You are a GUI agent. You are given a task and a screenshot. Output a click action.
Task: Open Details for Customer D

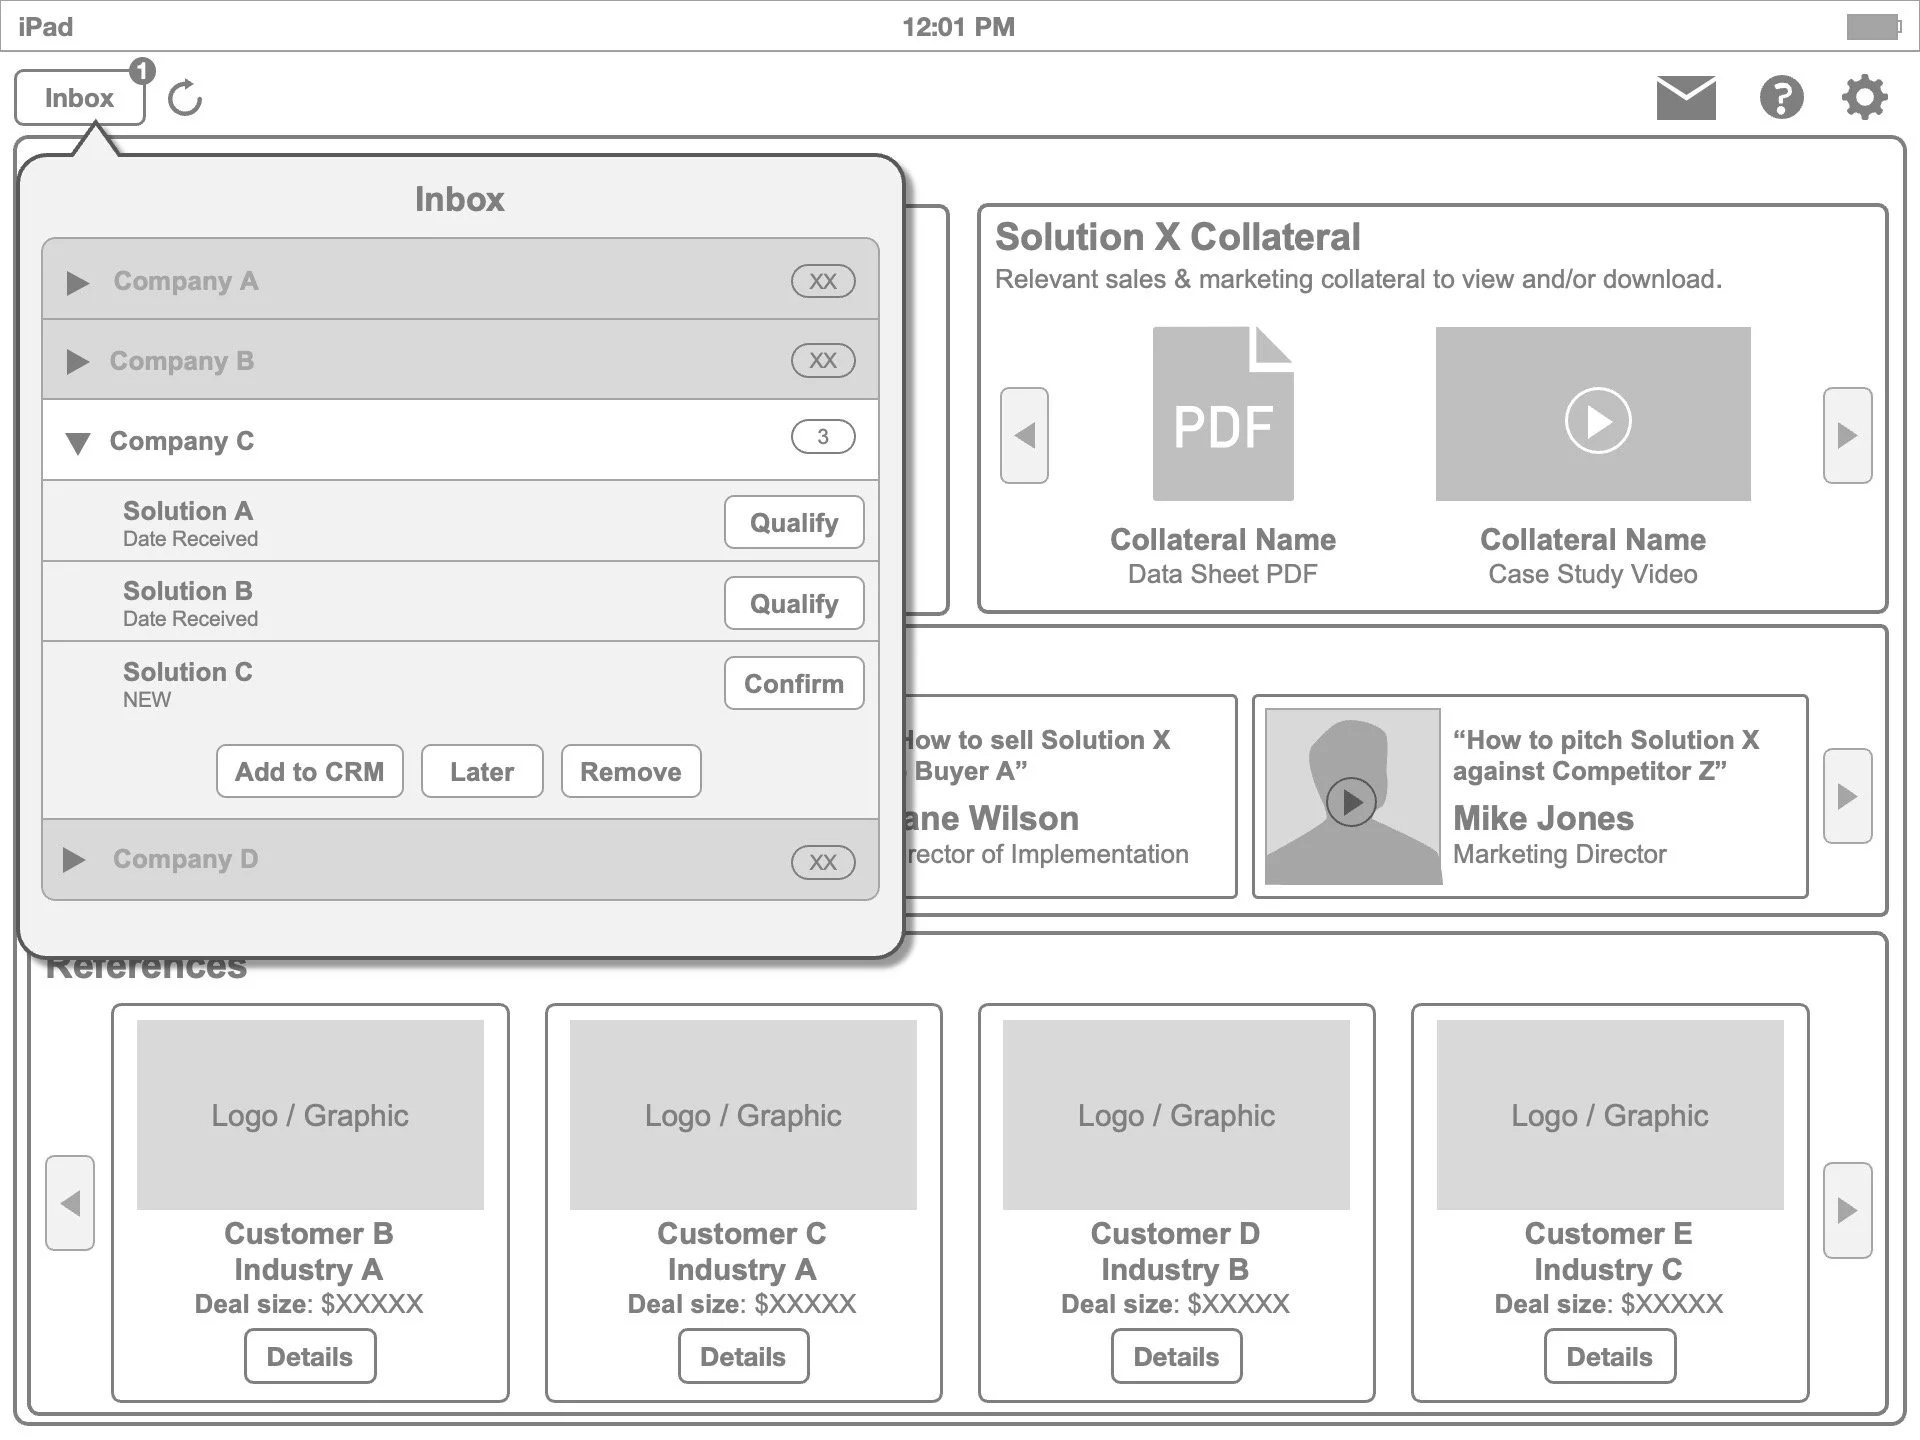pyautogui.click(x=1176, y=1357)
